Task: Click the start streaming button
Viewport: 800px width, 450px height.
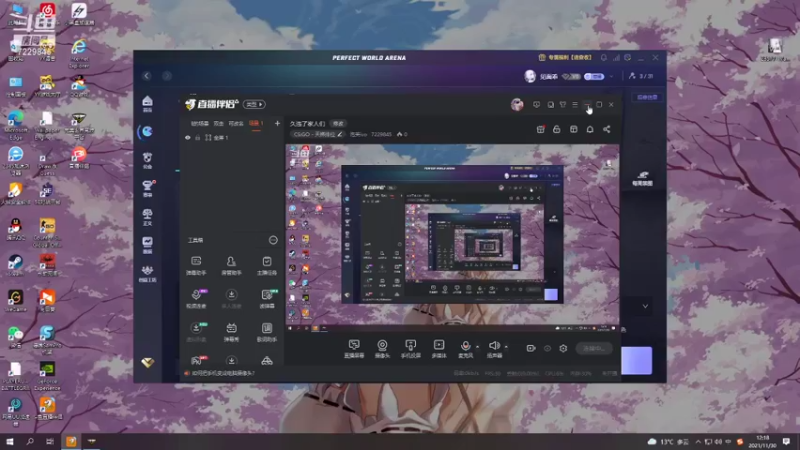Action: [x=594, y=348]
